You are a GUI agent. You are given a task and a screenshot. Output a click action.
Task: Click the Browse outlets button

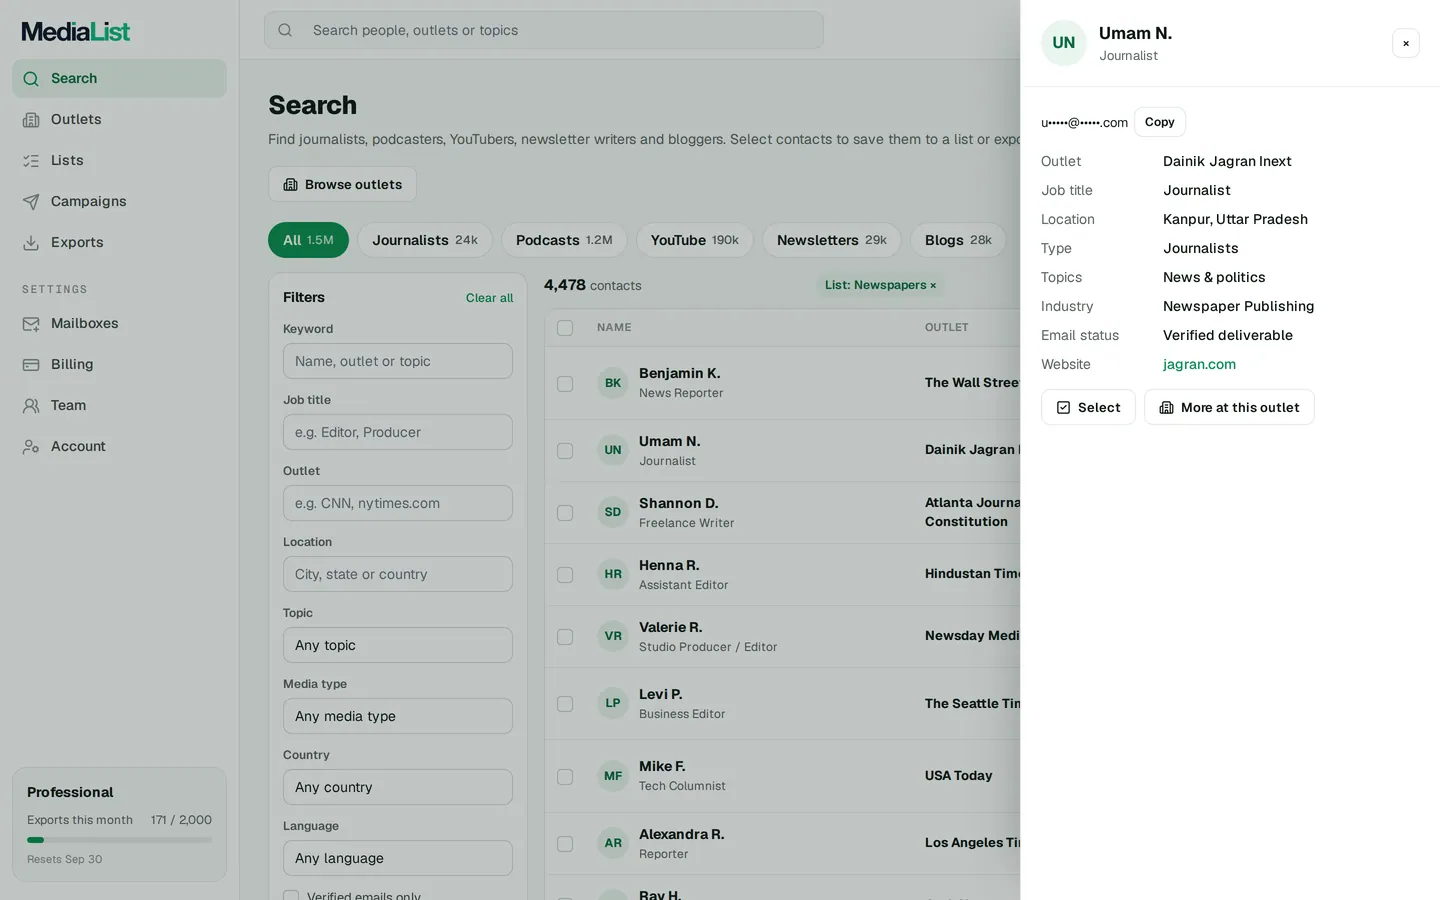(x=342, y=184)
